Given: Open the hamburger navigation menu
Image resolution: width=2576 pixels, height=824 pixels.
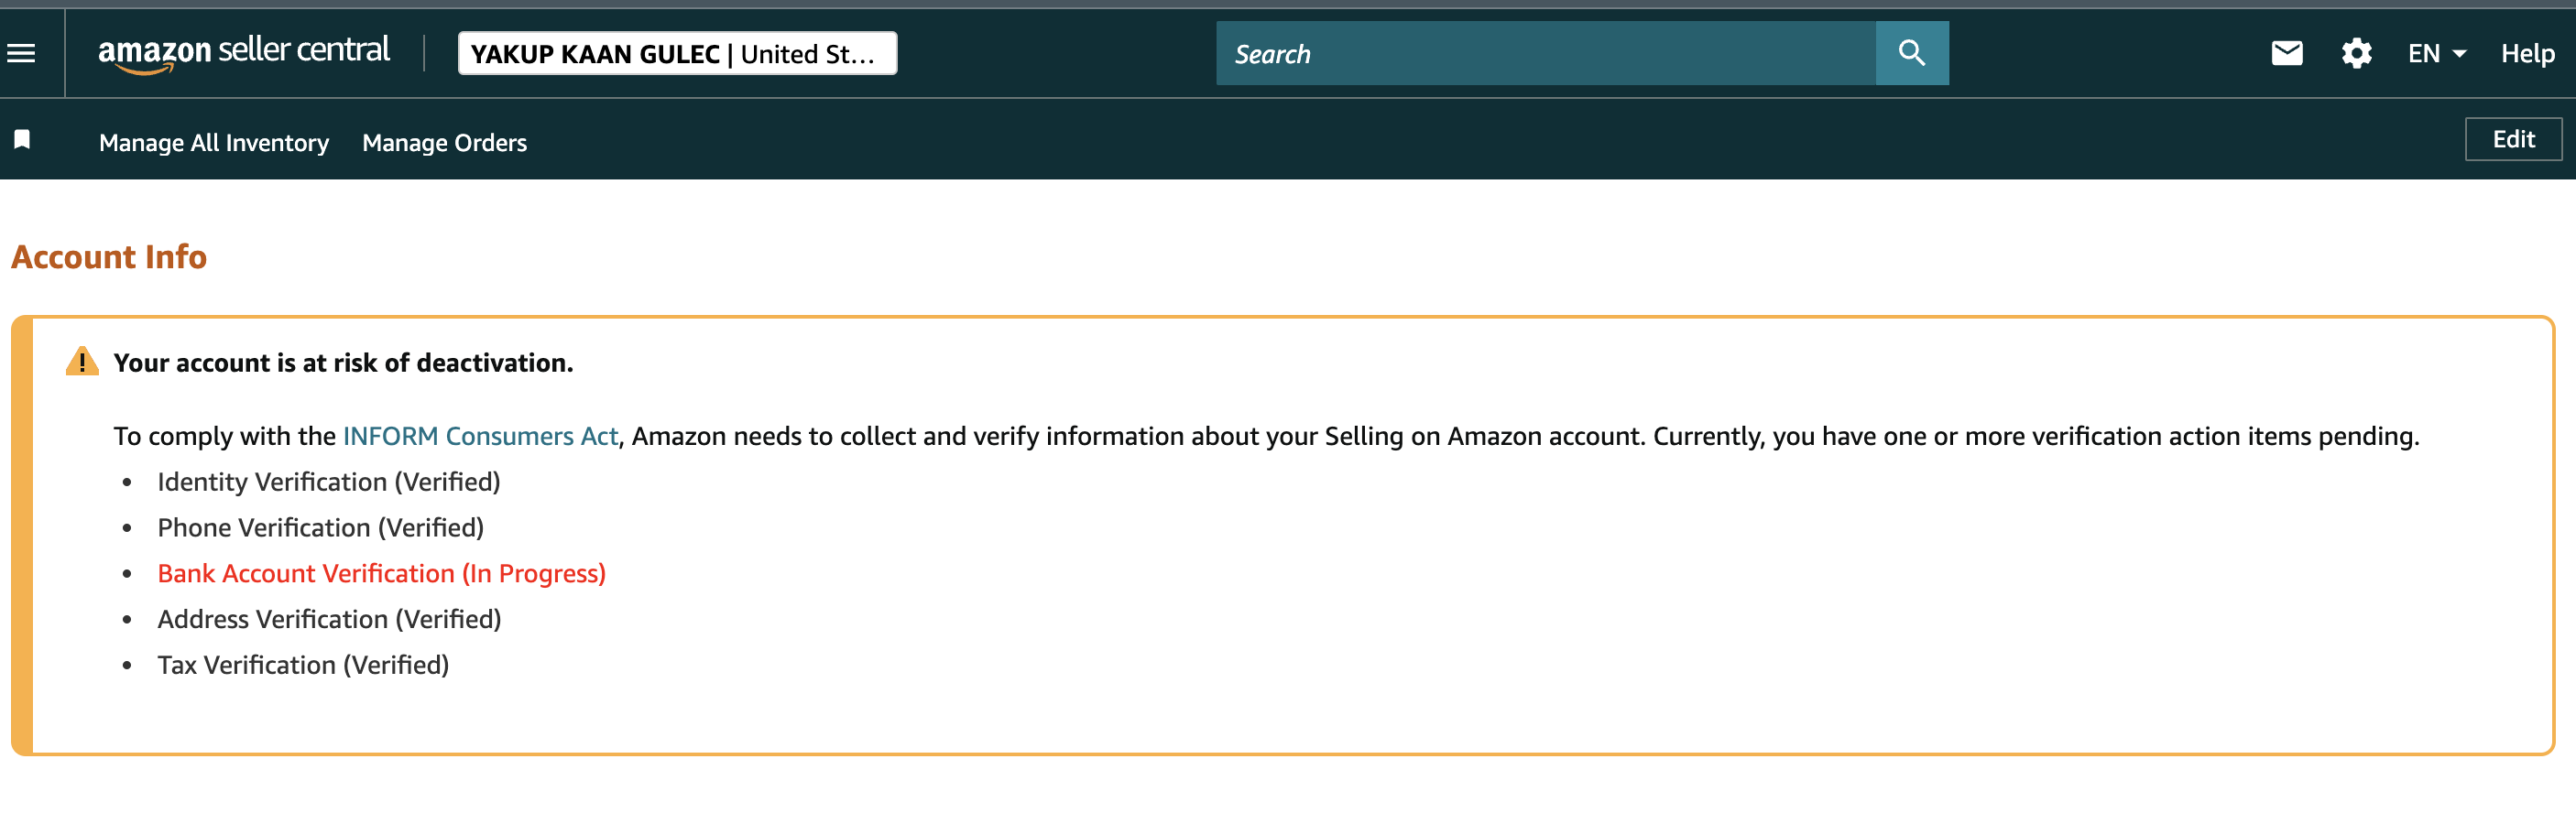Looking at the screenshot, I should (x=21, y=53).
